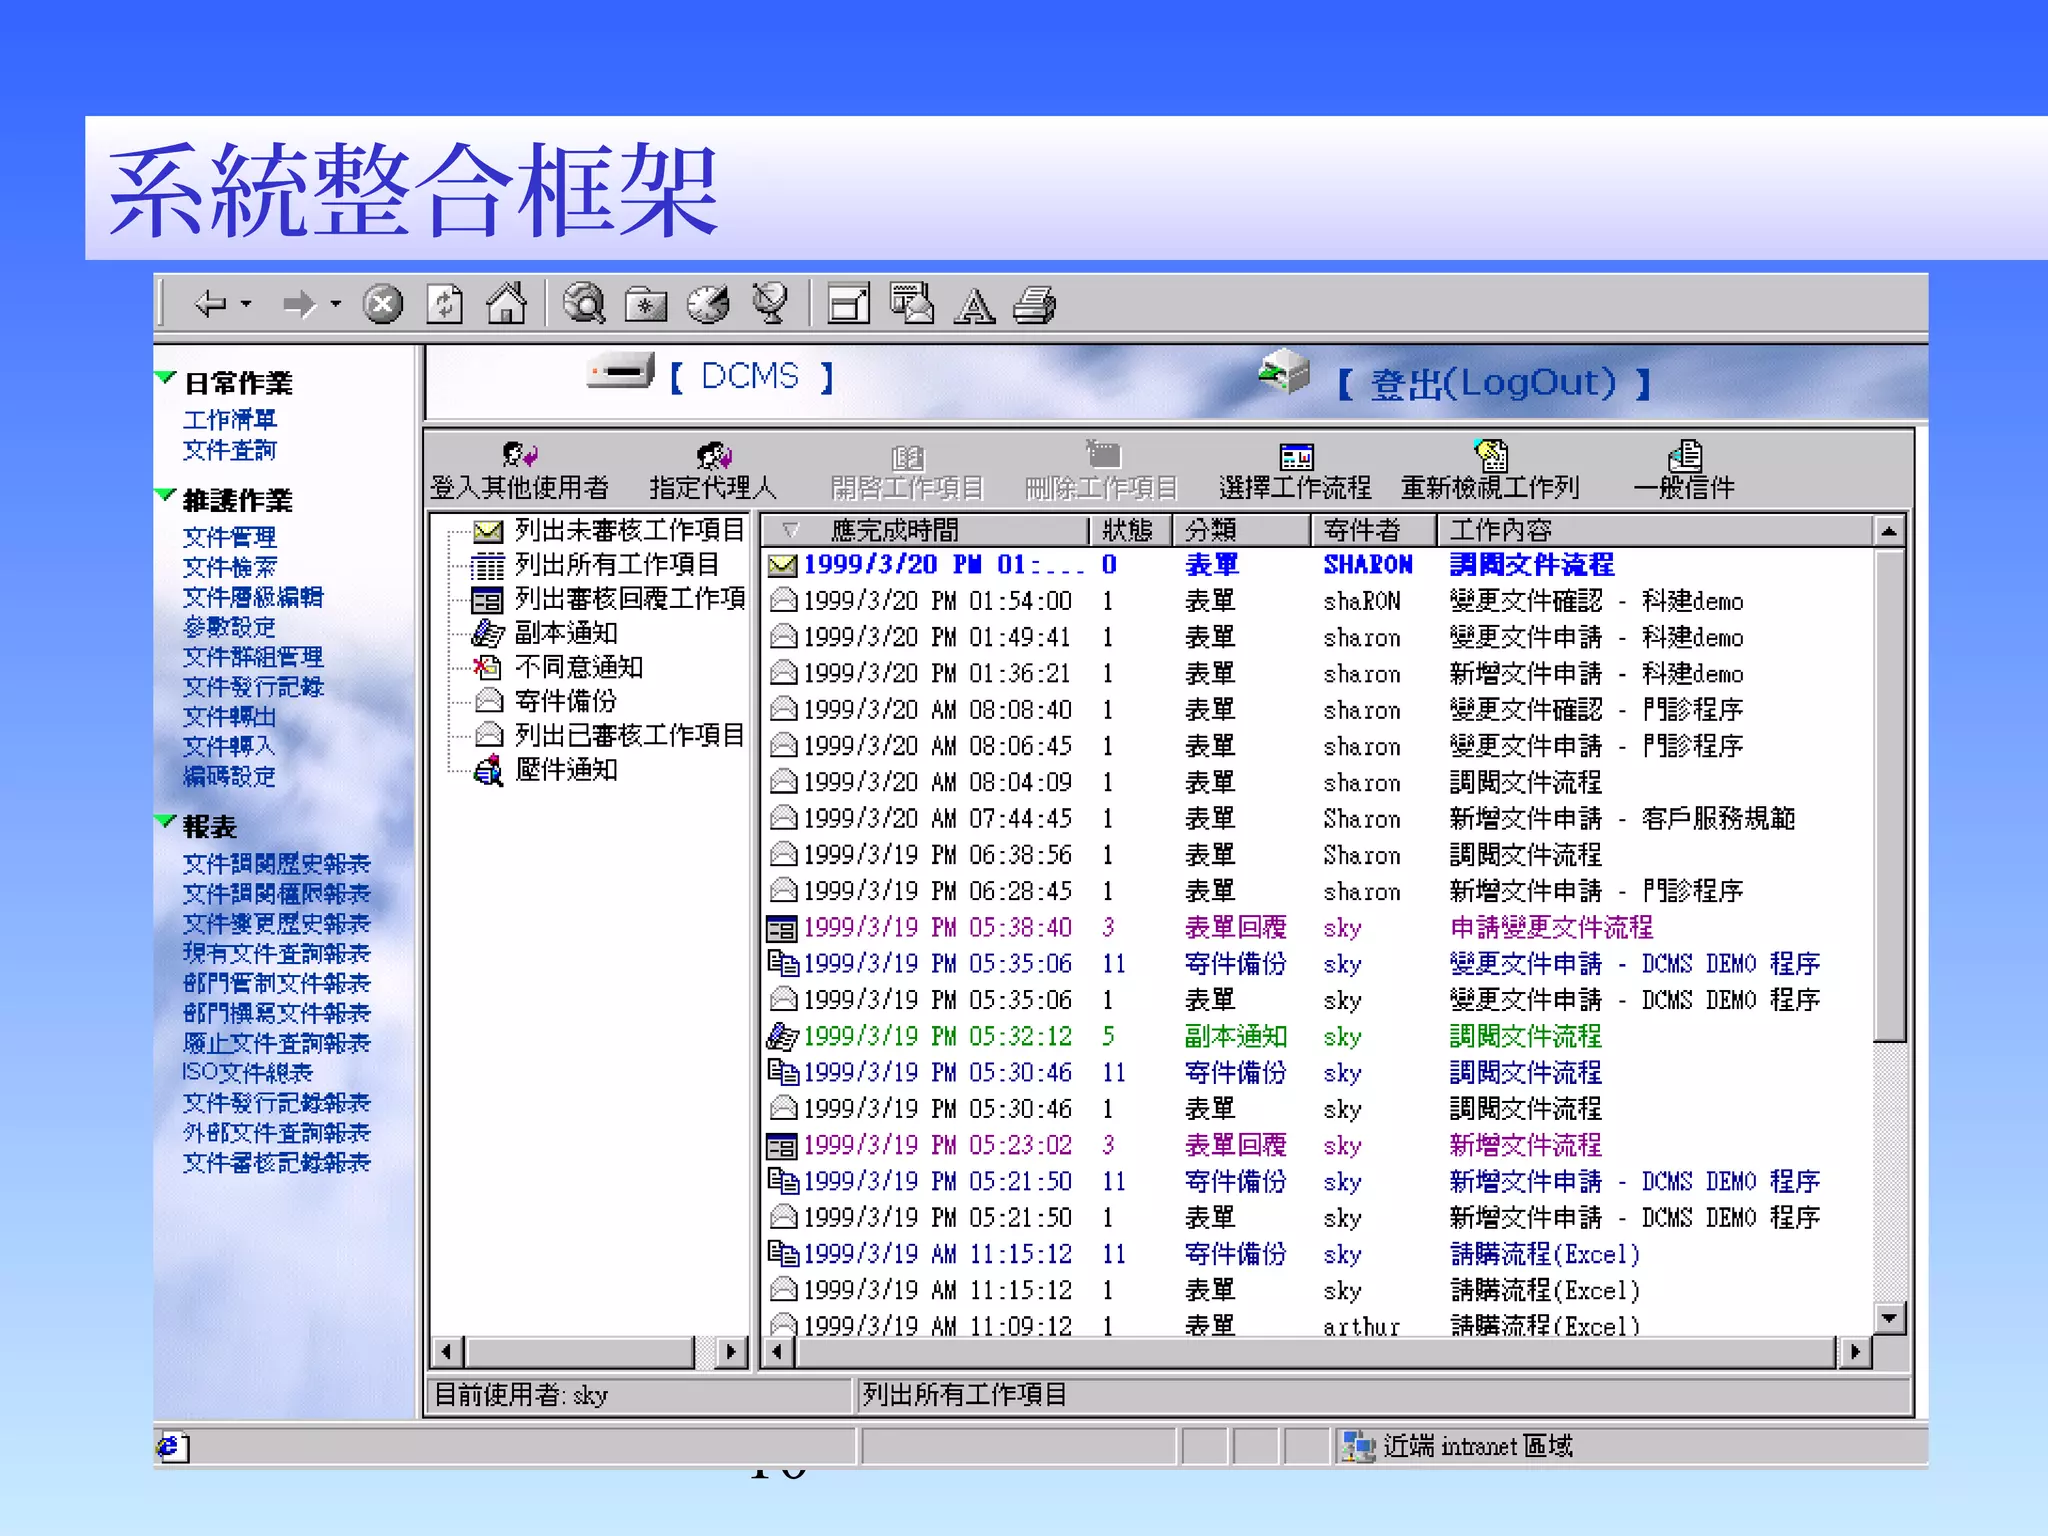Open 文件審核記錄報表 link
Viewport: 2048px width, 1536px height.
tap(276, 1163)
